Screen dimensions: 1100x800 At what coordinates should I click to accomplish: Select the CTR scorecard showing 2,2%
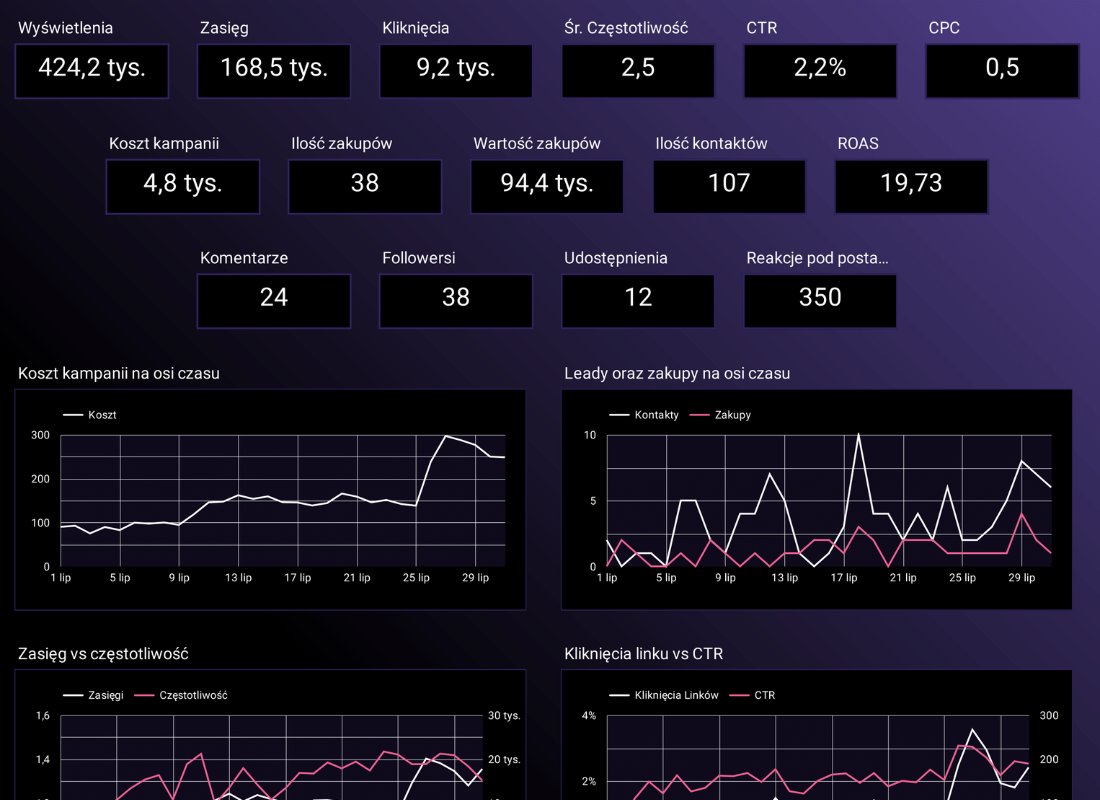[x=820, y=70]
